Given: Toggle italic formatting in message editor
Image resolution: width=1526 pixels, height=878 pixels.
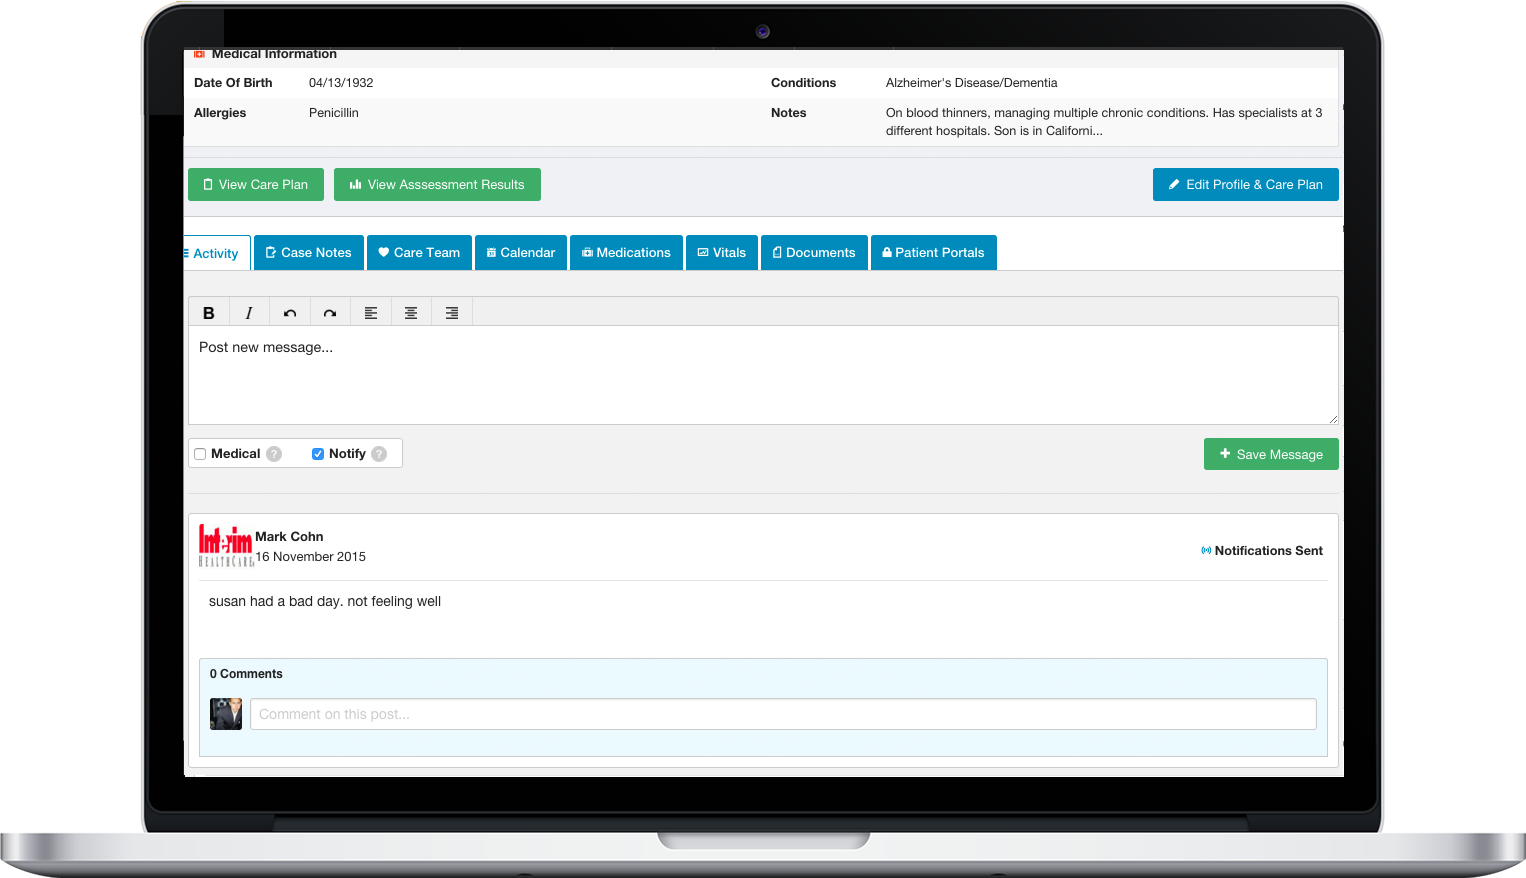Looking at the screenshot, I should point(249,313).
